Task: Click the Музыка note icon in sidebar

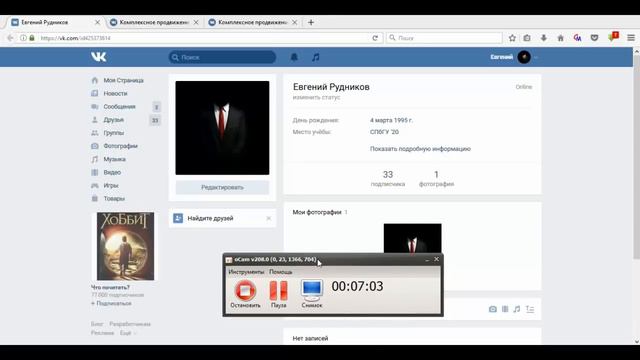Action: [x=95, y=159]
